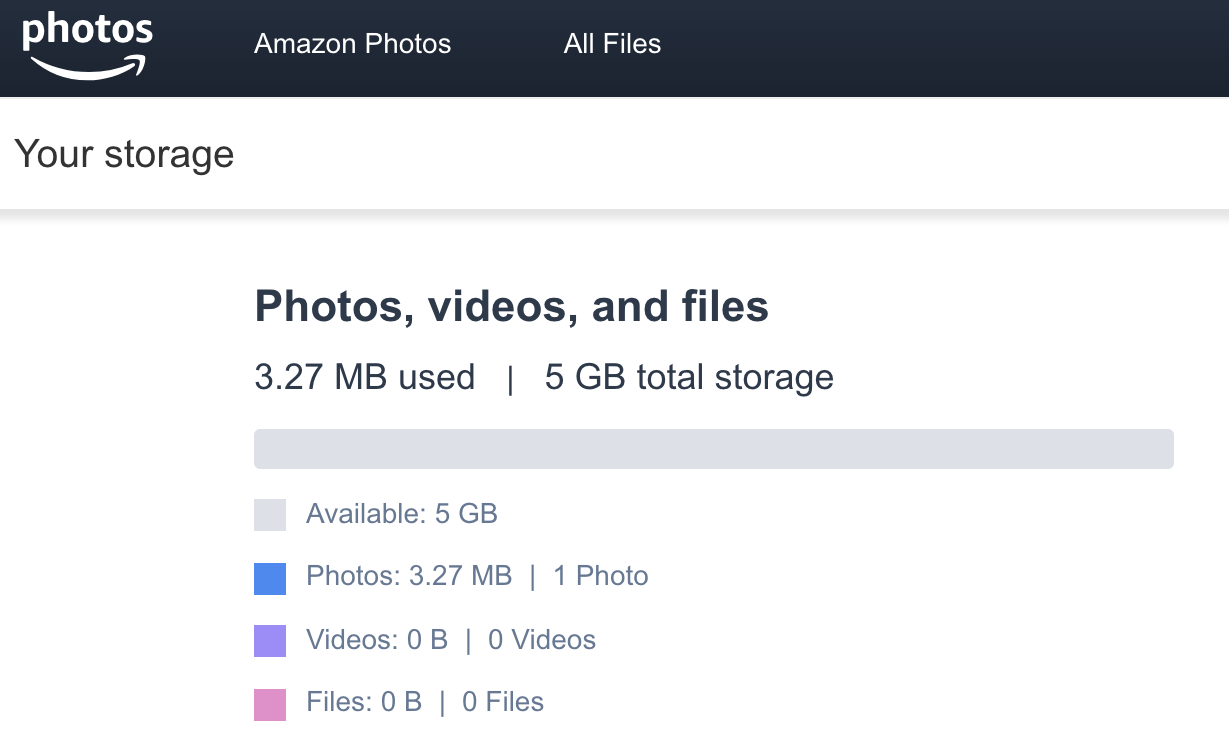Click the 0 Videos count
Screen dimensions: 1229x744
tap(542, 639)
